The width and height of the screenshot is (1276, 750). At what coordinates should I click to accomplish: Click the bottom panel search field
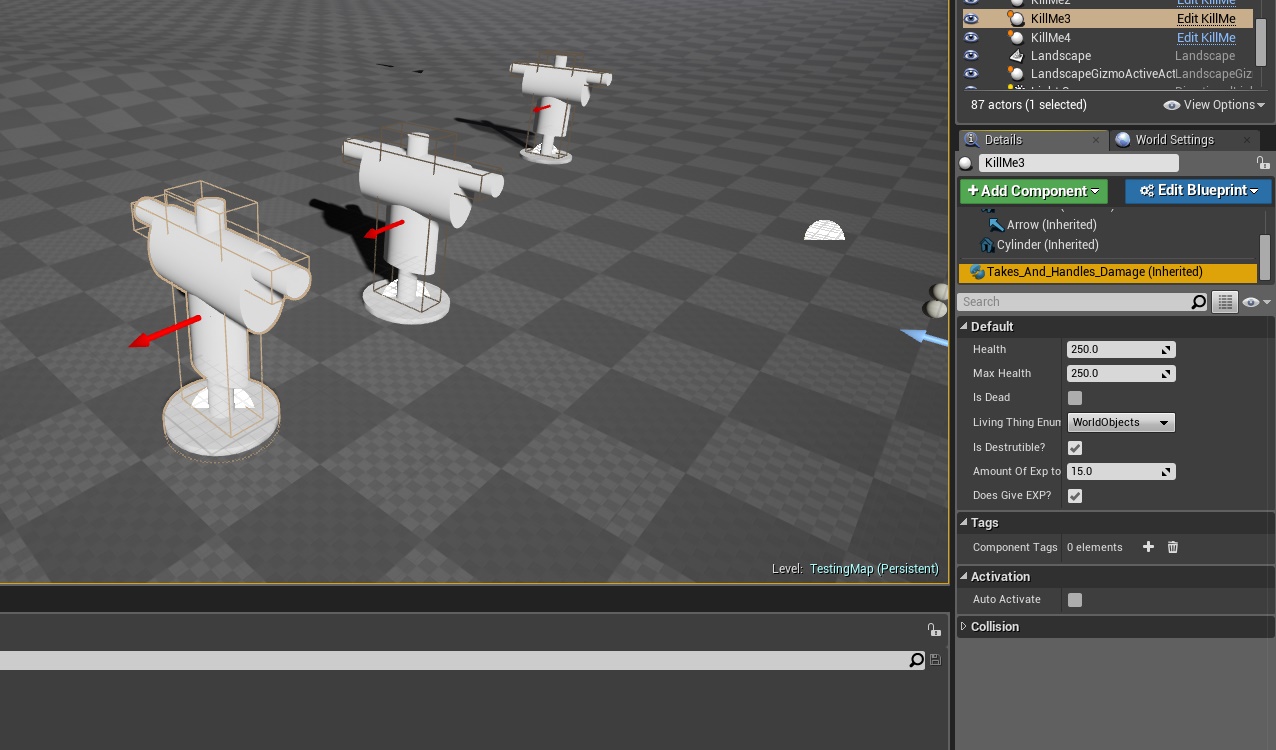454,660
